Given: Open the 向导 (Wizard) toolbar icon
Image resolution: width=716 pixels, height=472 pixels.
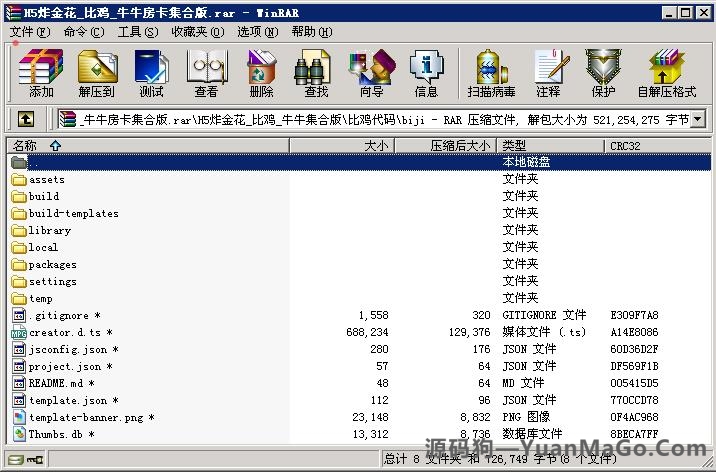Looking at the screenshot, I should point(372,67).
